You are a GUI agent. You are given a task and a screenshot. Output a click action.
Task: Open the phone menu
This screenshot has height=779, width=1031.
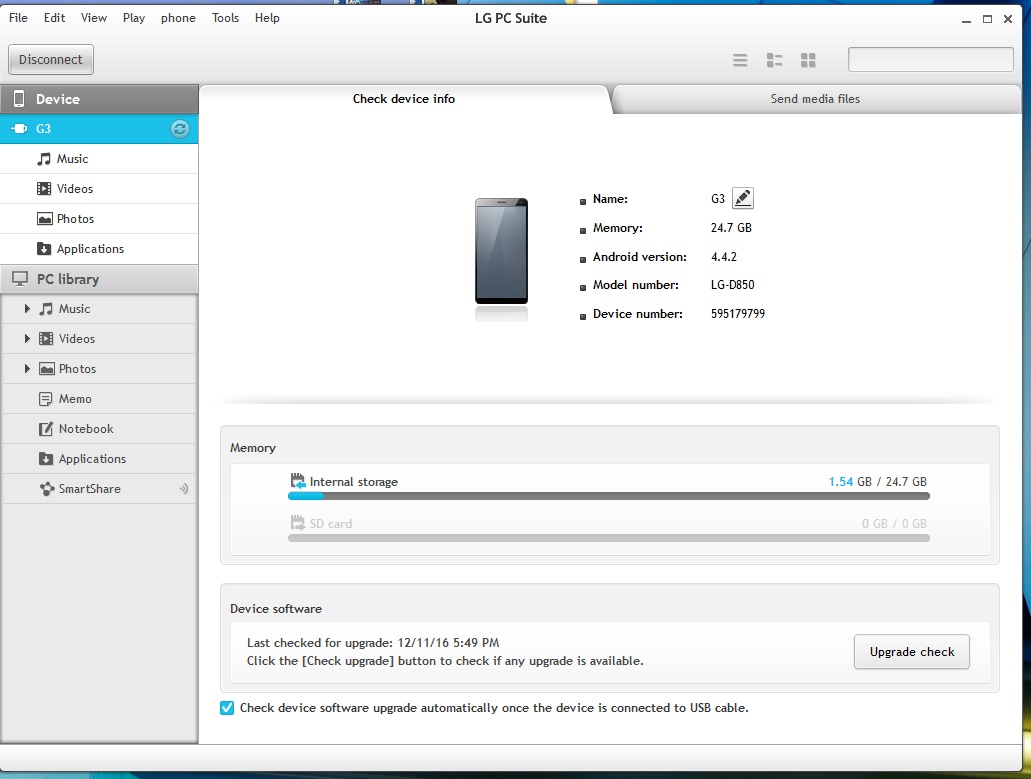178,18
